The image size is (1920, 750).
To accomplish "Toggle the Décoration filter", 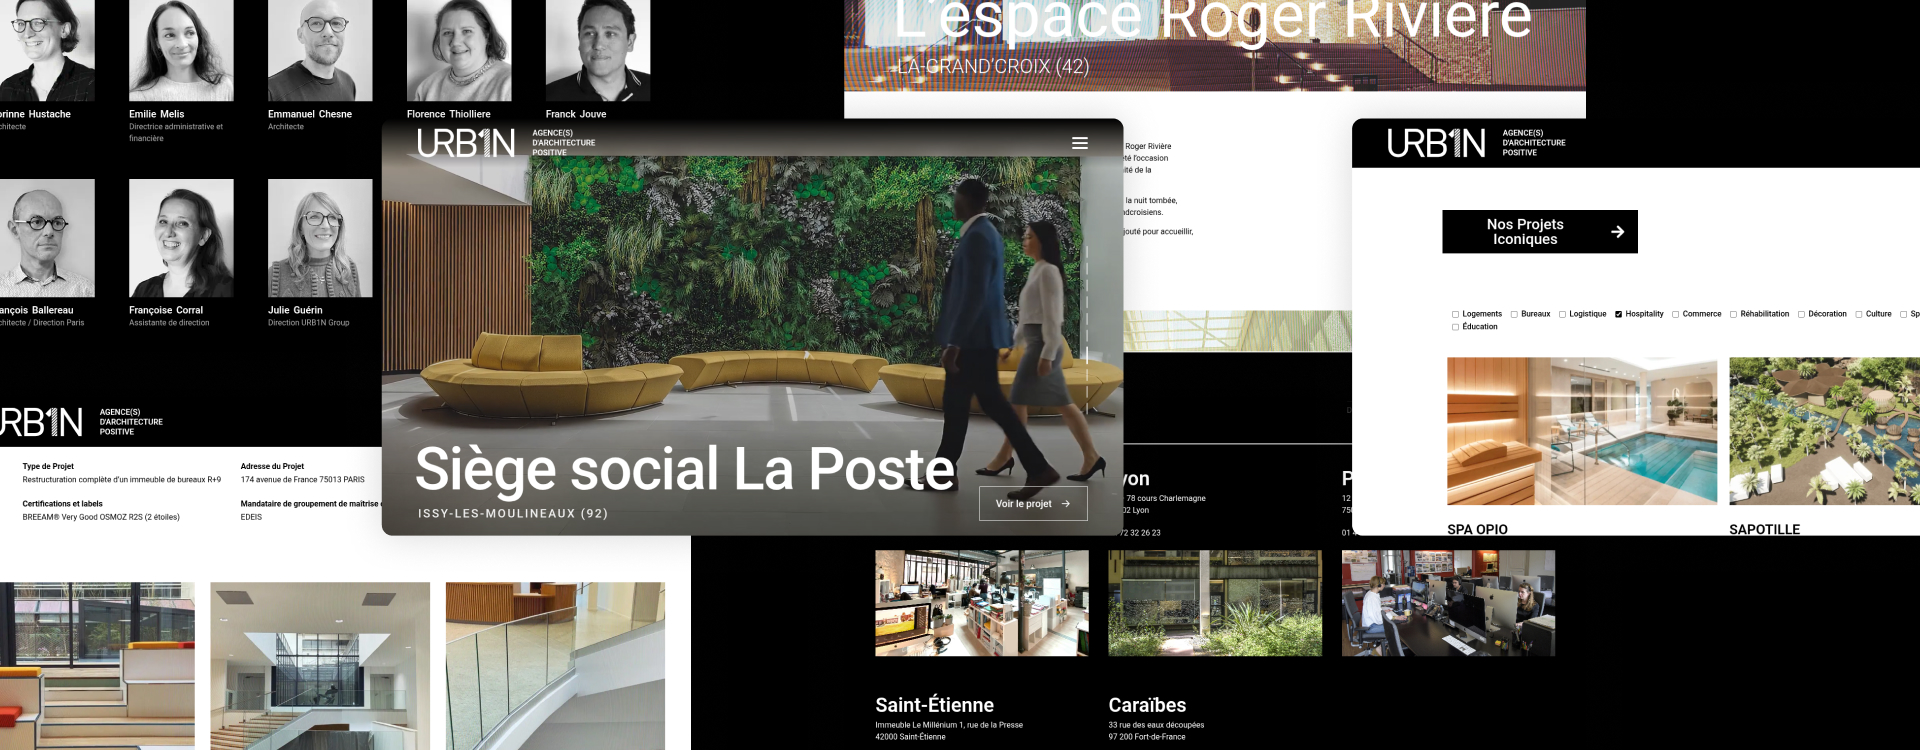I will [x=1802, y=314].
